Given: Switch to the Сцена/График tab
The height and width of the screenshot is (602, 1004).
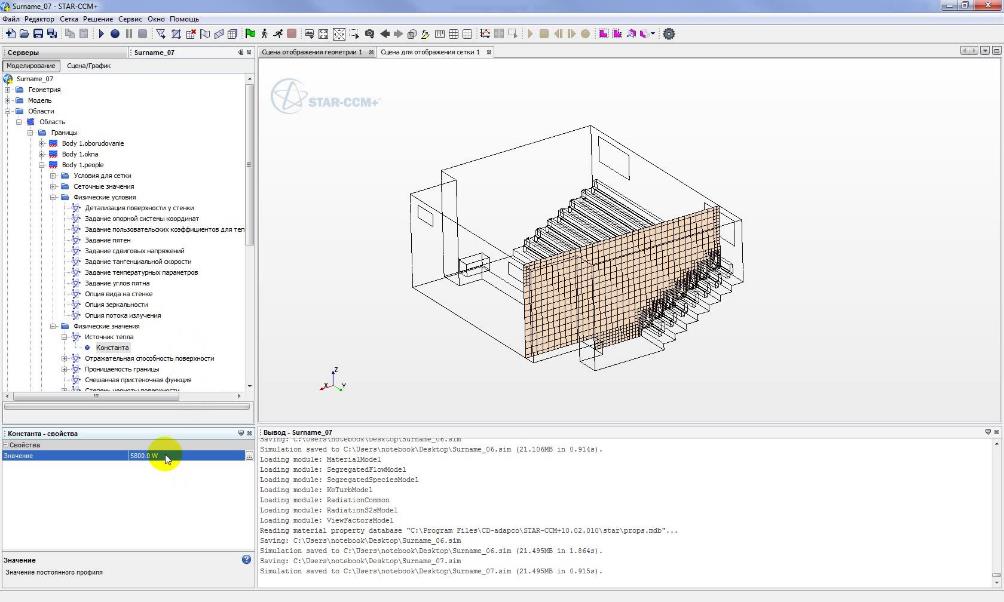Looking at the screenshot, I should [88, 66].
